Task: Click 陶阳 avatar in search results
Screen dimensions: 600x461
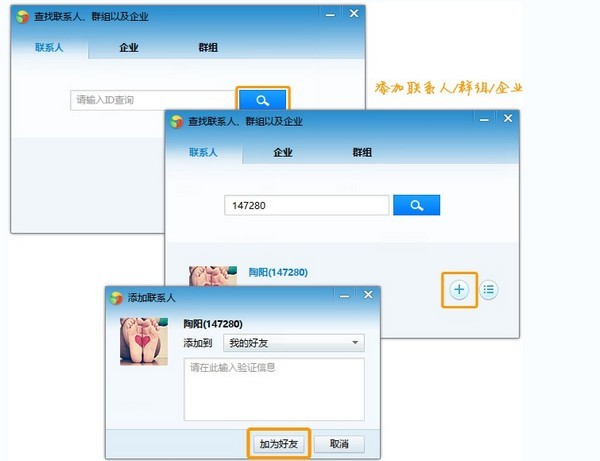Action: [213, 276]
